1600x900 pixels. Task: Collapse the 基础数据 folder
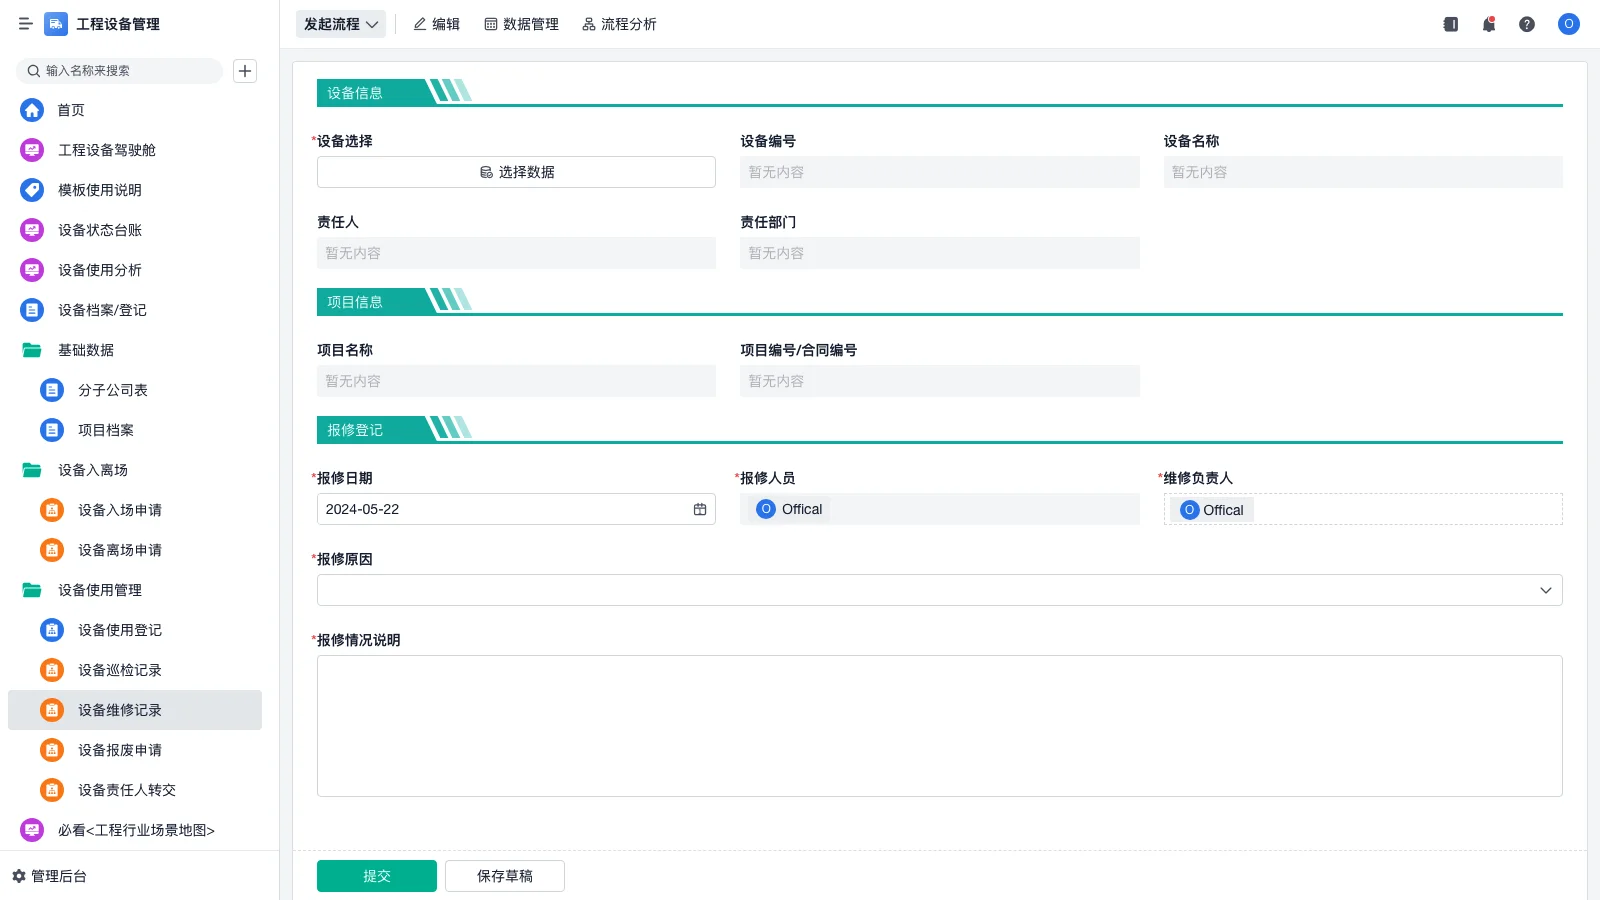coord(32,350)
